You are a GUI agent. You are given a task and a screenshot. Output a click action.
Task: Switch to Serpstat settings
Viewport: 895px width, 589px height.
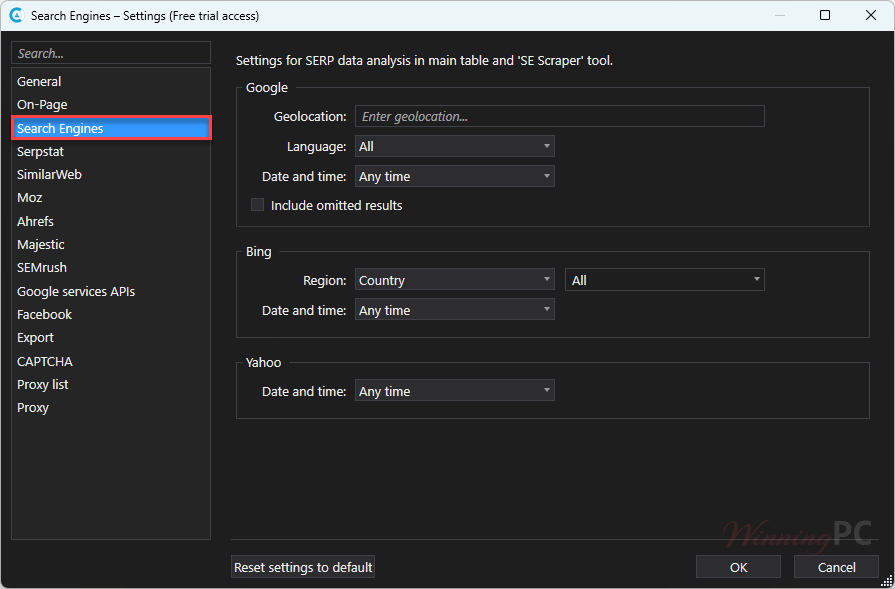click(42, 152)
